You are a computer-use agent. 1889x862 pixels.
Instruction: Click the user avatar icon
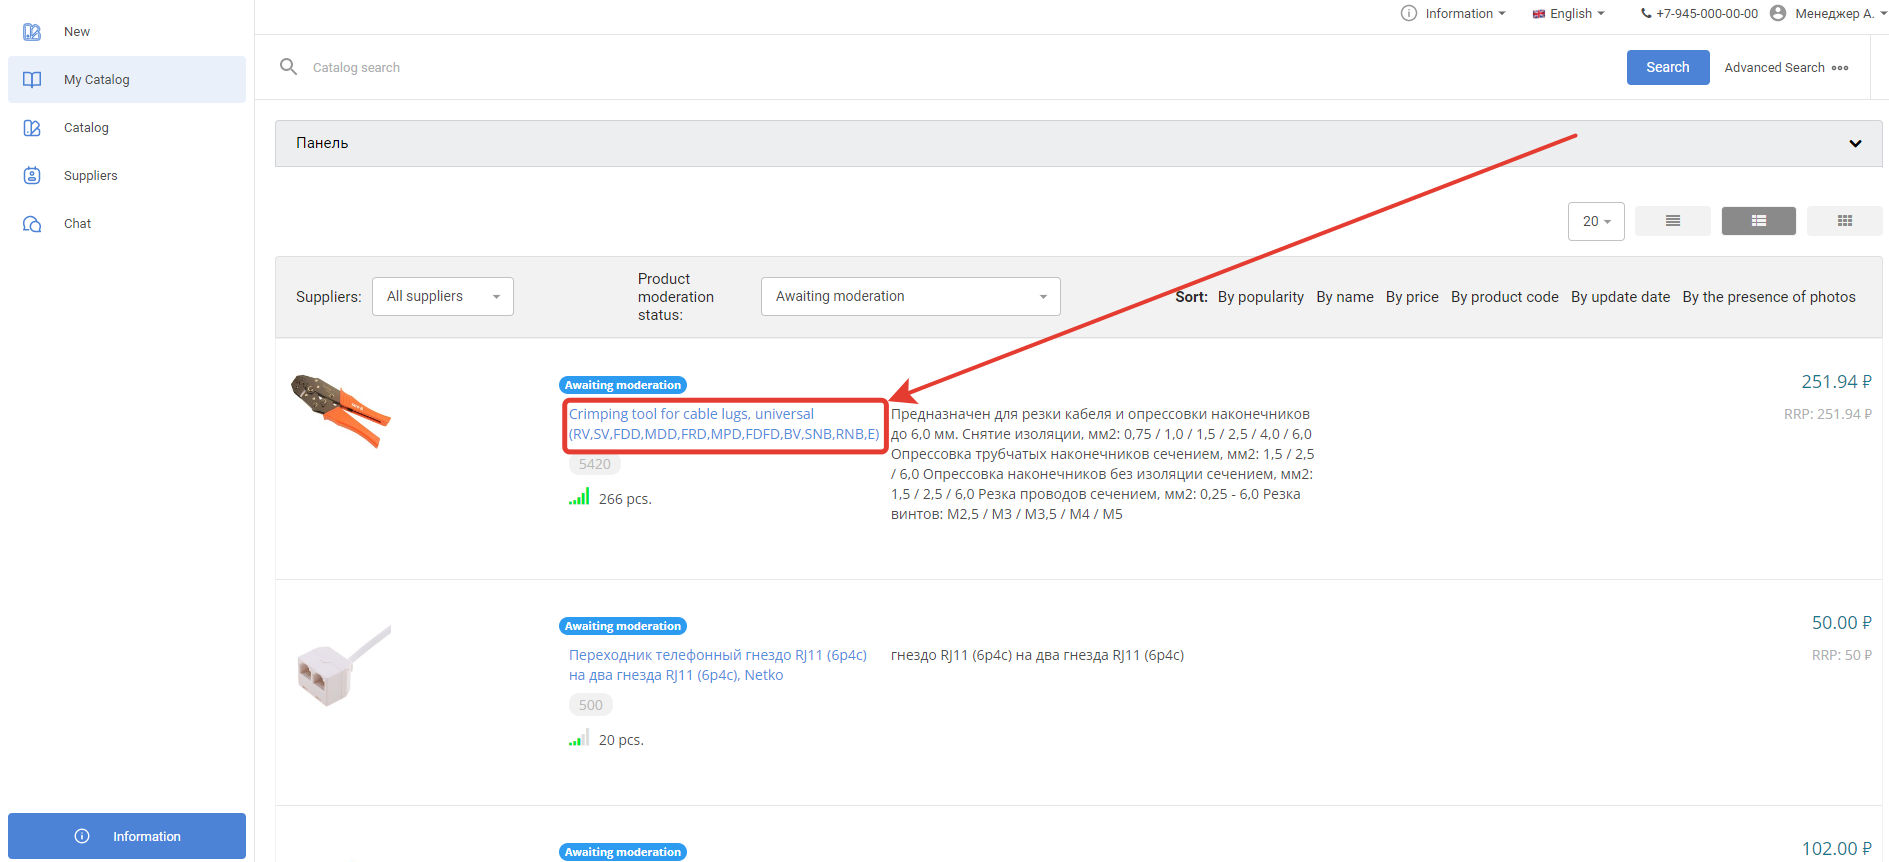coord(1778,13)
